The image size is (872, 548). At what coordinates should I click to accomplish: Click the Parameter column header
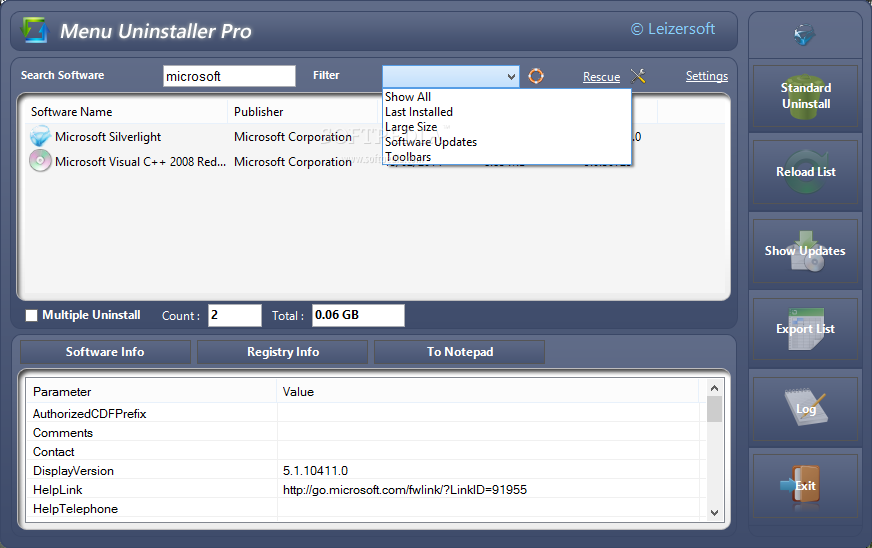151,392
